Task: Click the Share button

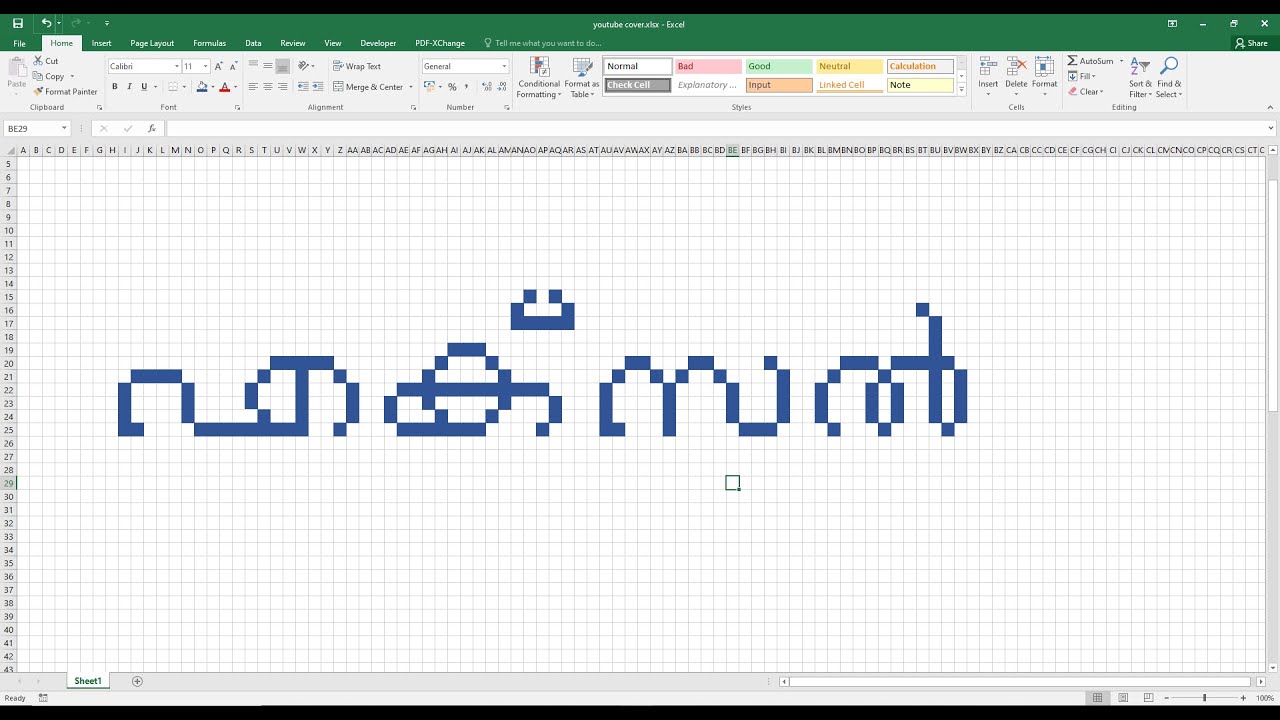Action: tap(1251, 43)
